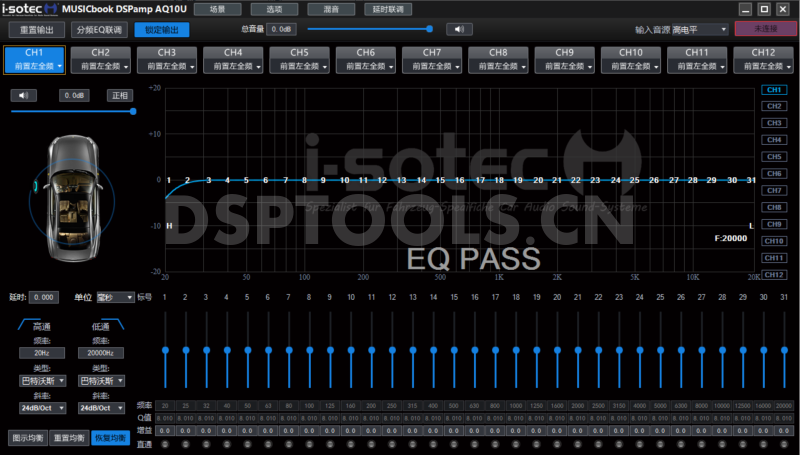Open the 输入音源 input source dropdown
This screenshot has height=455, width=800.
click(699, 30)
